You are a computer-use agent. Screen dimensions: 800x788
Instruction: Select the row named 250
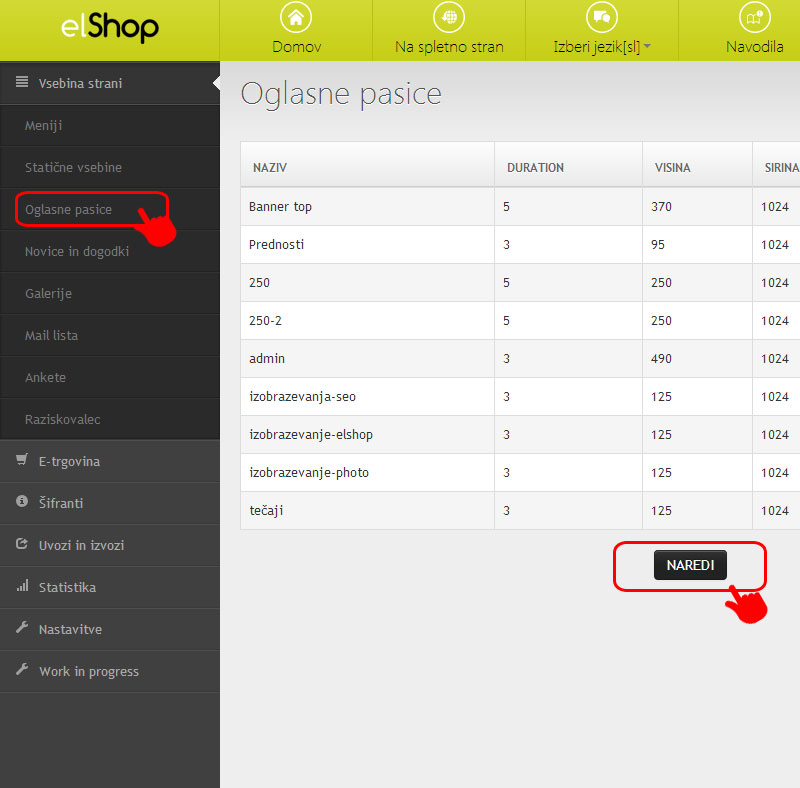520,283
